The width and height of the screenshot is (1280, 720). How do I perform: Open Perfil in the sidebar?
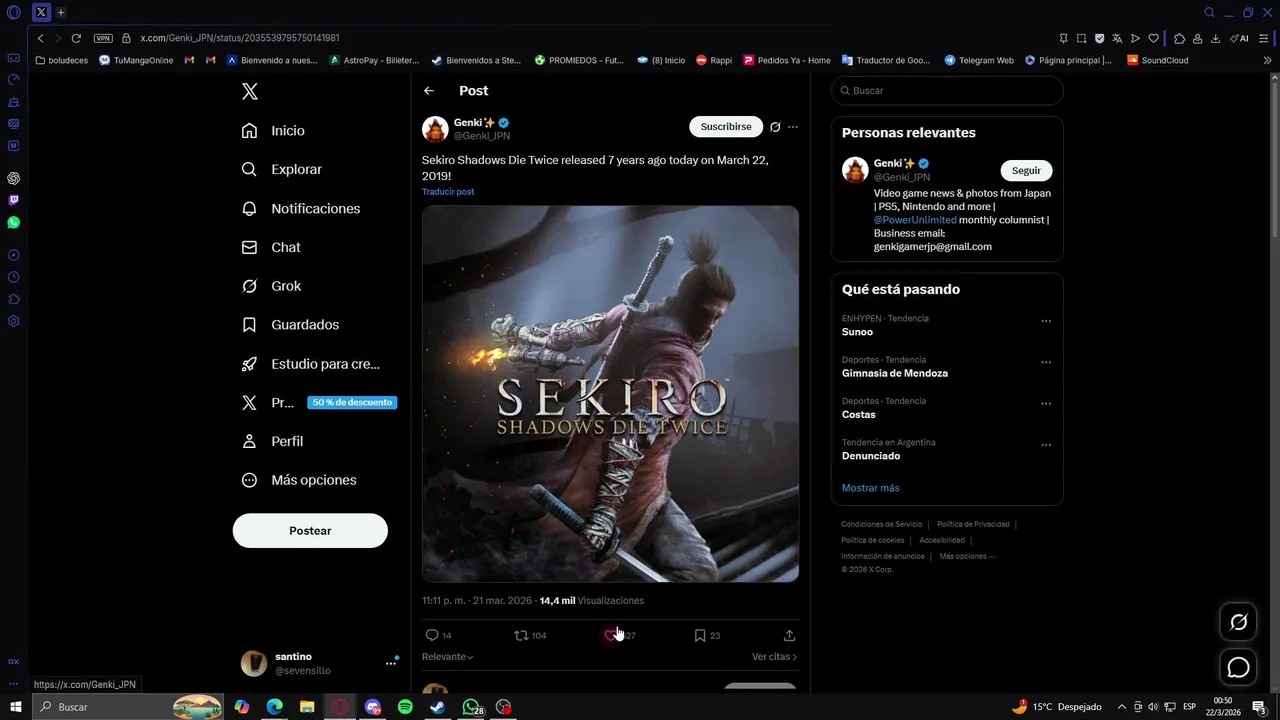272,441
